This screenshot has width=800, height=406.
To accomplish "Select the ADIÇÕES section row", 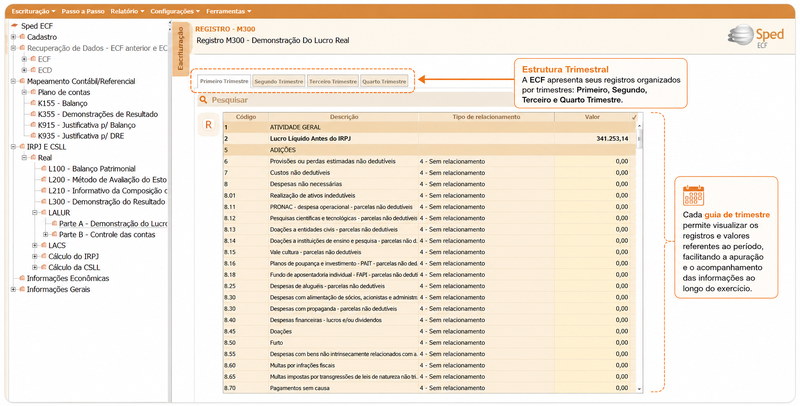I will tap(429, 150).
